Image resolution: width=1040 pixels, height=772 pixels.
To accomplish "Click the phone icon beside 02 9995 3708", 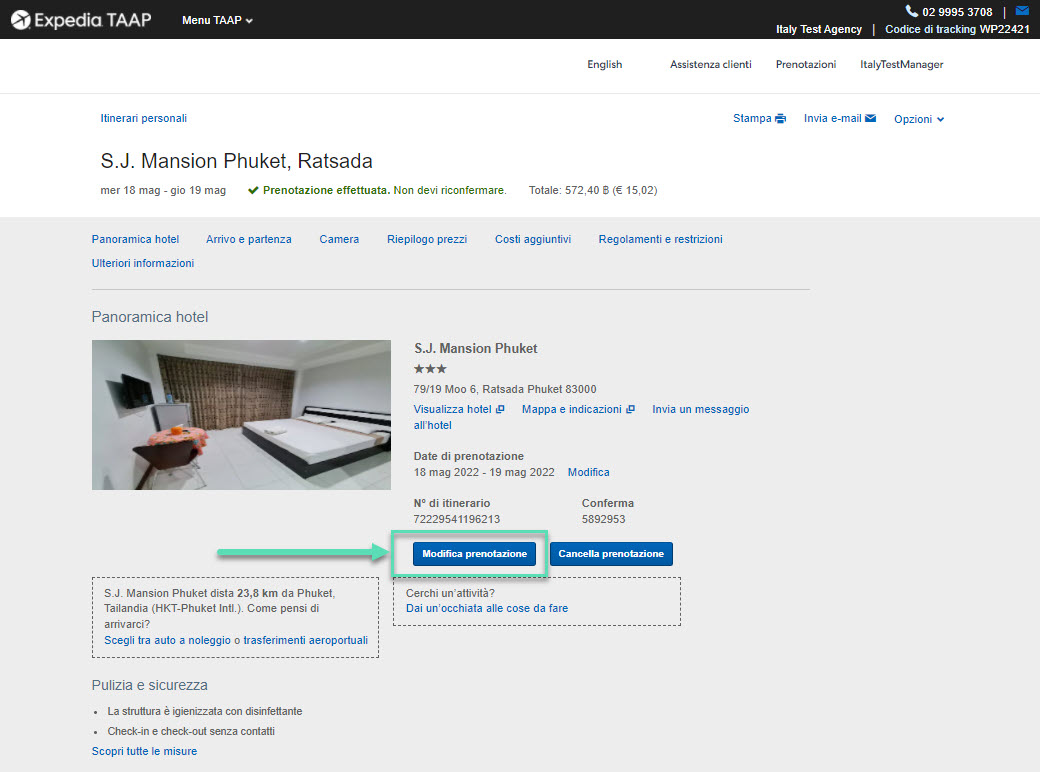I will [x=912, y=11].
